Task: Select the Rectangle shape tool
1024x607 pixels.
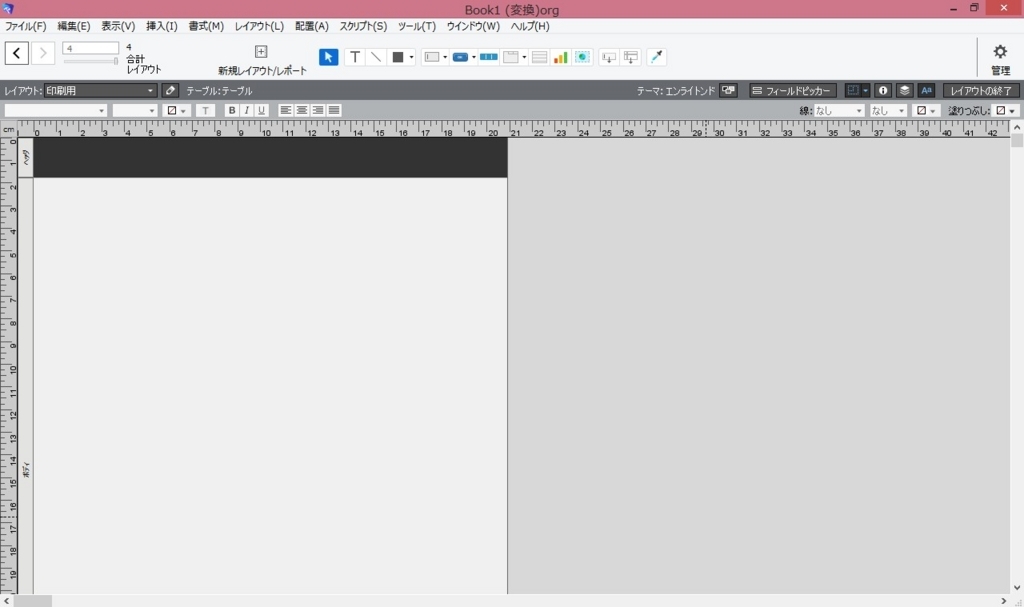Action: click(x=398, y=57)
